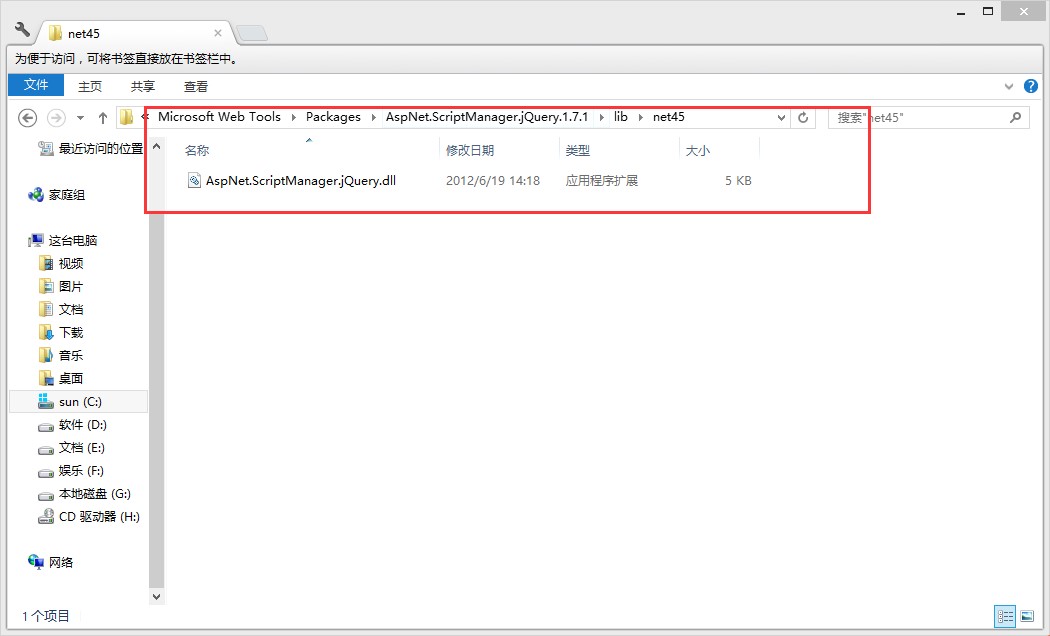Sort by 类型 column header
The height and width of the screenshot is (636, 1050).
point(578,151)
